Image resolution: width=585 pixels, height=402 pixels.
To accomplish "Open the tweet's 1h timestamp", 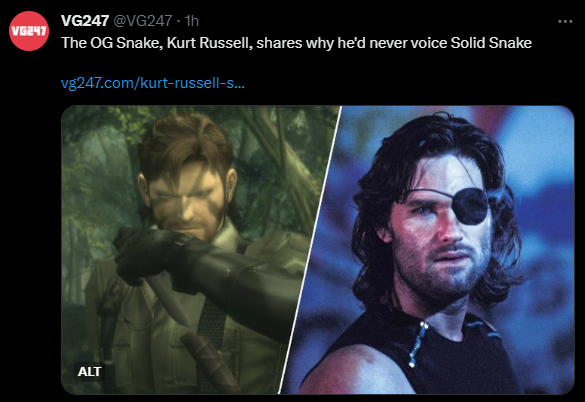I will 192,21.
